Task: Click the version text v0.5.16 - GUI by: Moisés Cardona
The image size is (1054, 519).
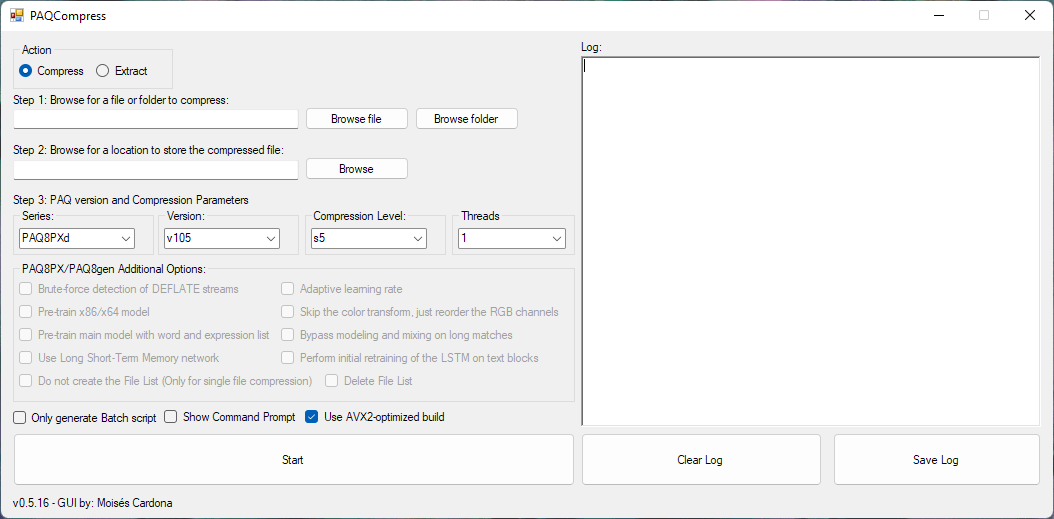Action: click(93, 503)
